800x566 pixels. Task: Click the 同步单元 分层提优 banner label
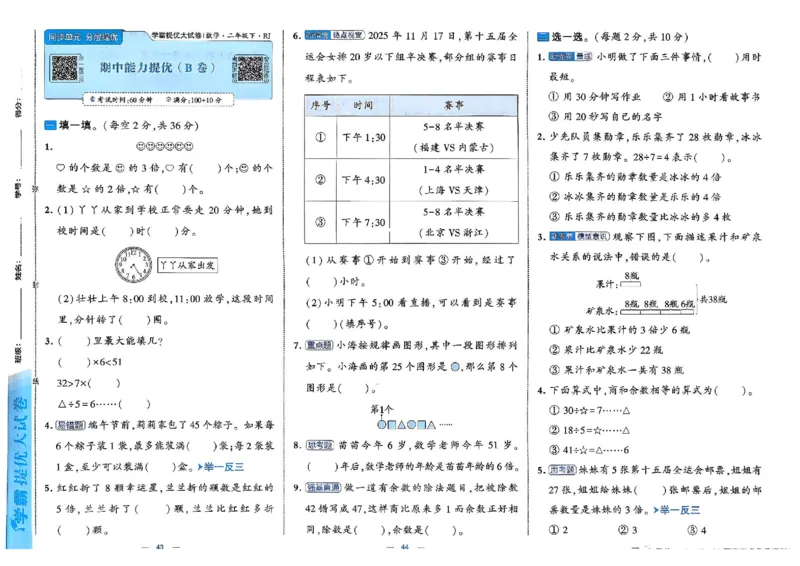click(83, 37)
